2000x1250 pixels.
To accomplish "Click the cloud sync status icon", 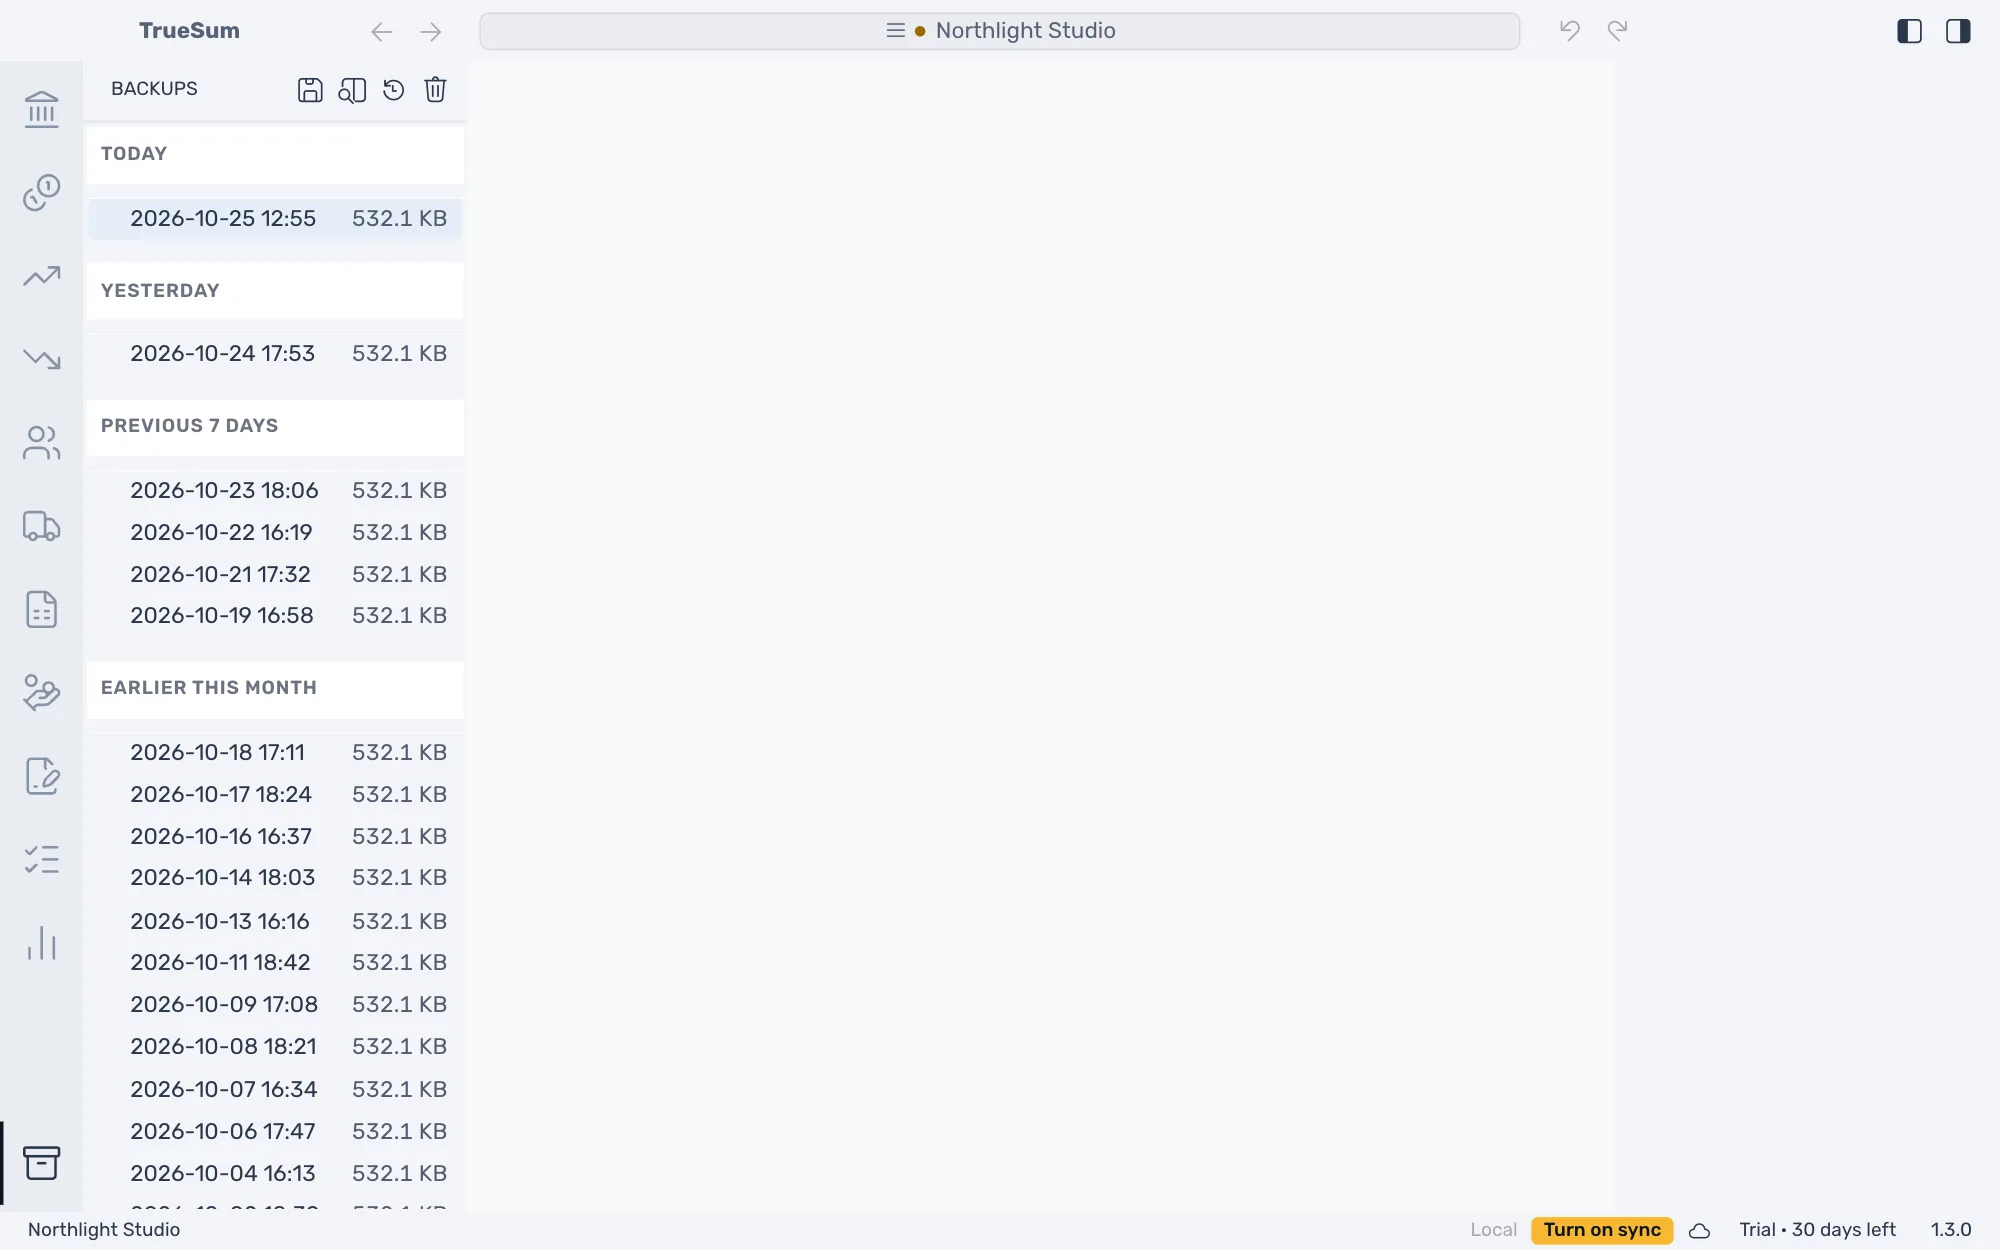I will [1700, 1231].
